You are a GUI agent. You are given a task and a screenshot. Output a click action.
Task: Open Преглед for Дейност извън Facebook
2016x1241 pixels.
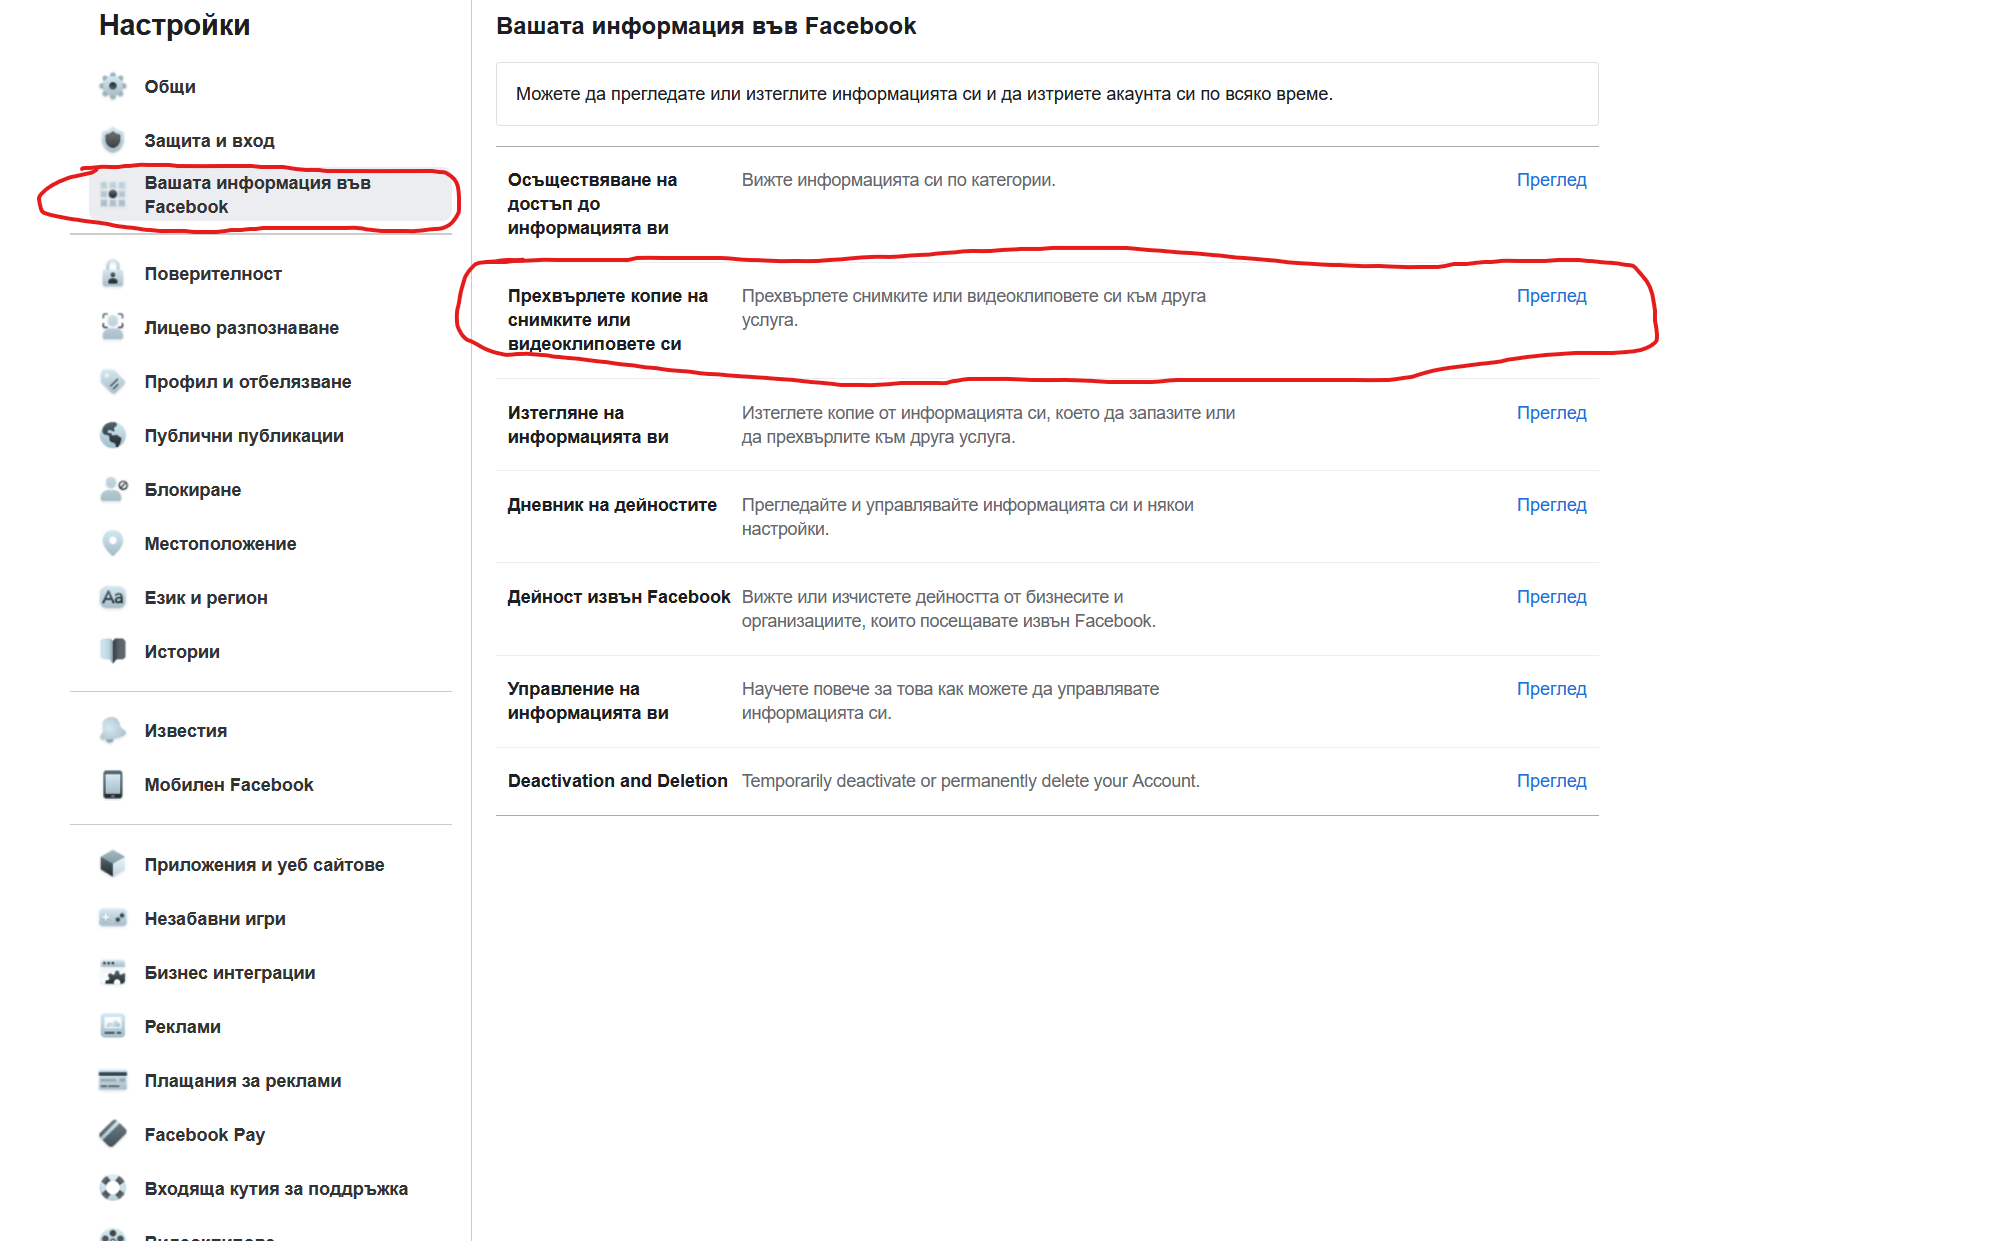coord(1551,596)
